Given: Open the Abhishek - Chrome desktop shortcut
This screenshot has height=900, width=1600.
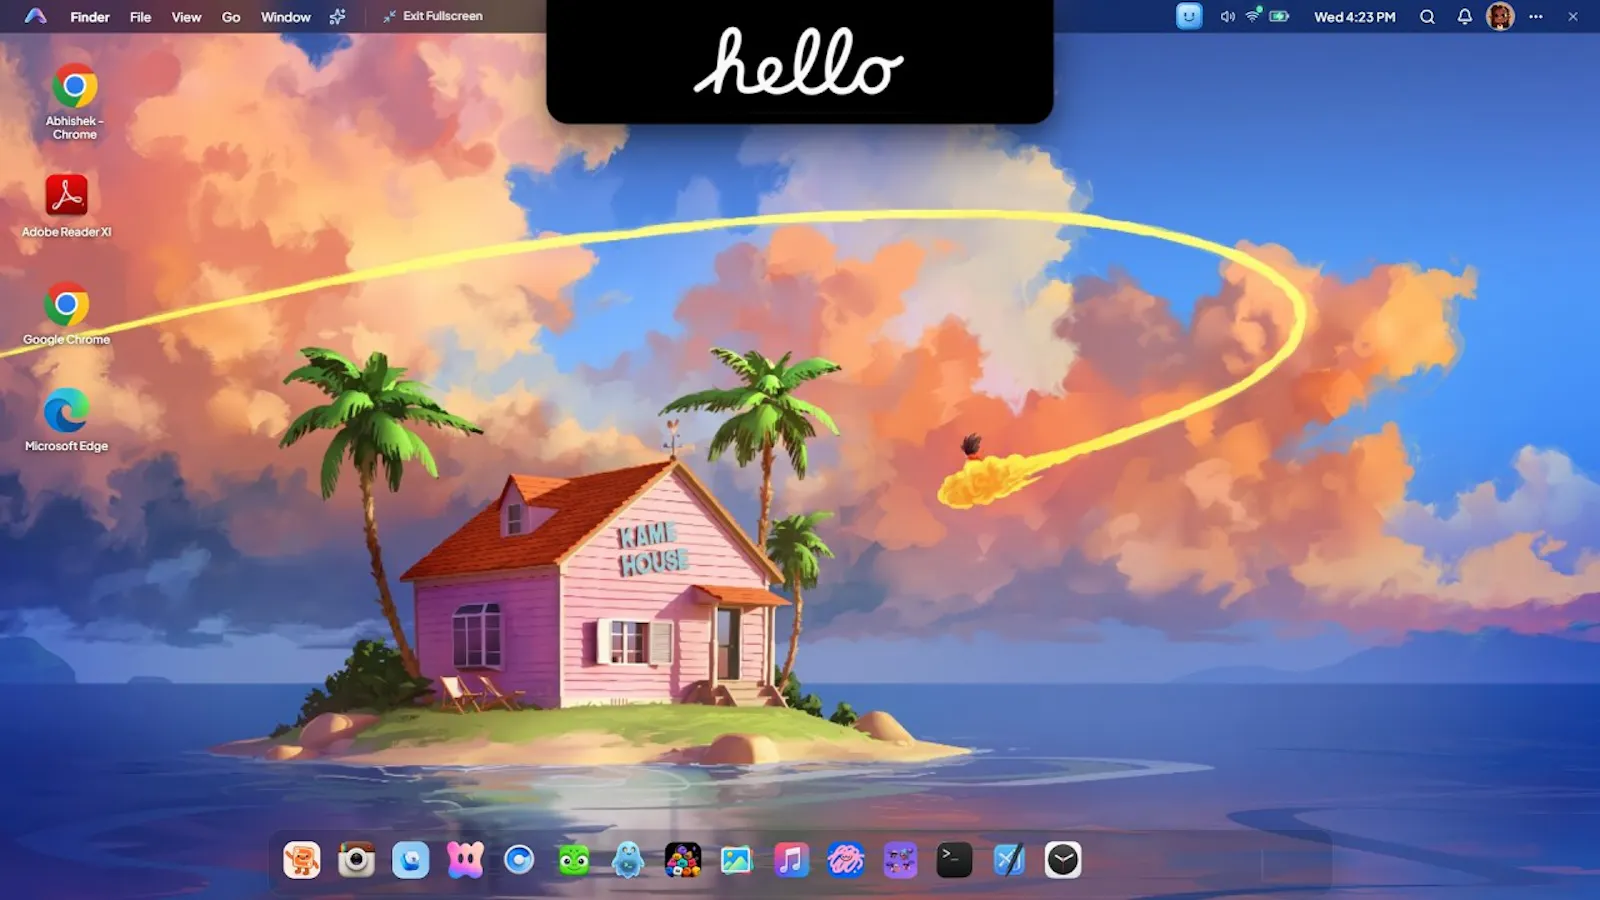Looking at the screenshot, I should point(75,101).
